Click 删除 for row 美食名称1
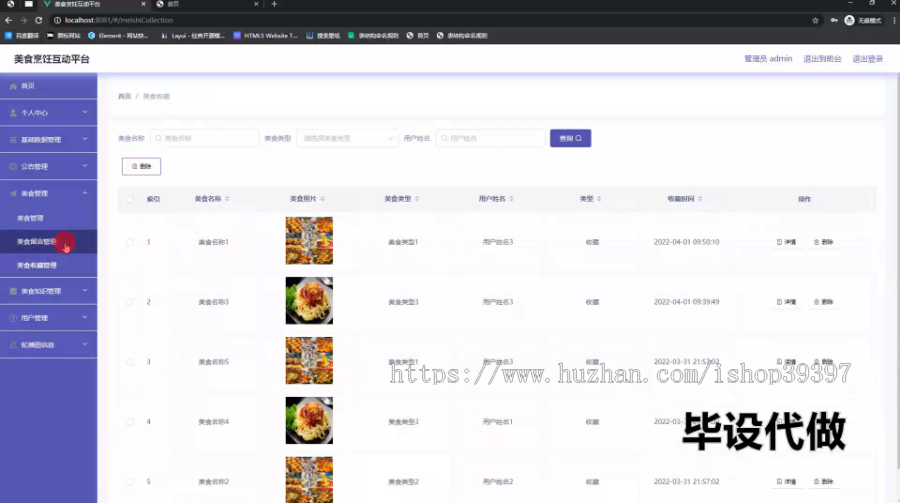This screenshot has height=503, width=900. tap(823, 242)
